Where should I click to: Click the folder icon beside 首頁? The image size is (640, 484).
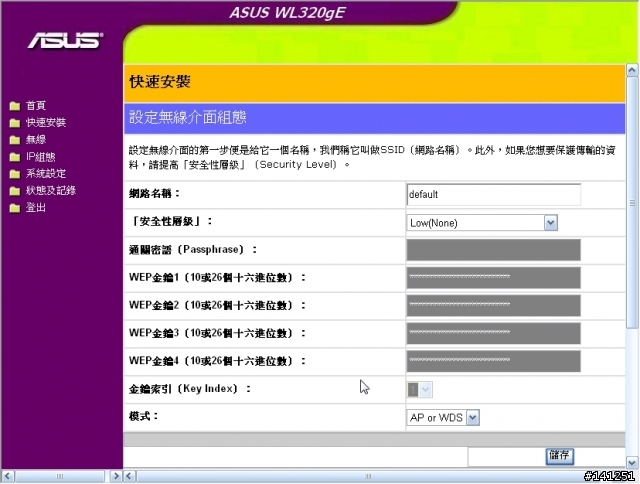15,106
